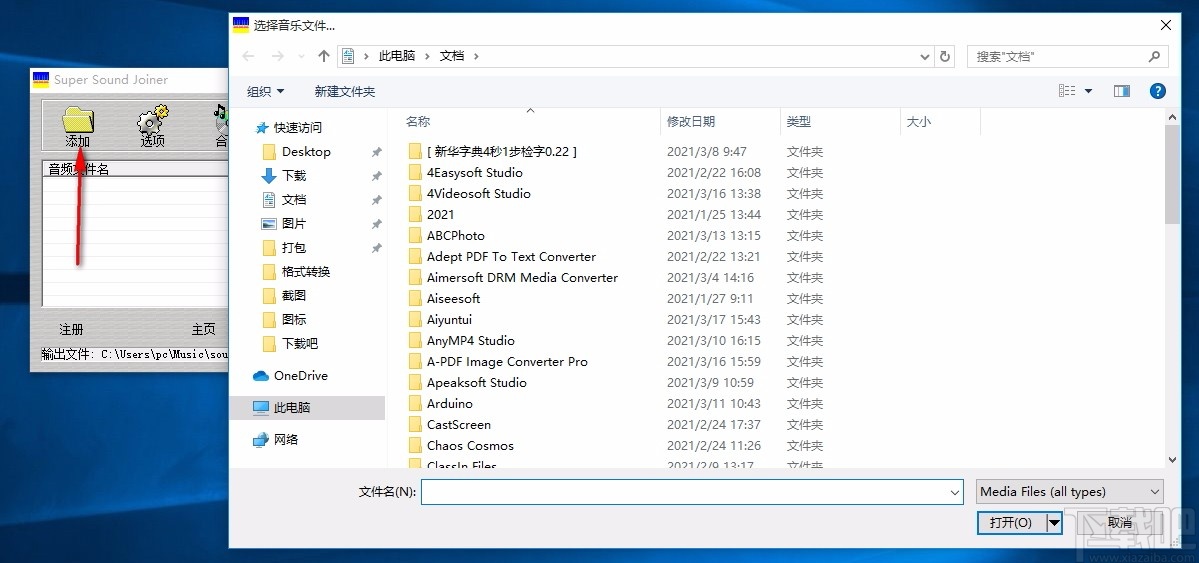Expand the file name history dropdown

point(954,493)
